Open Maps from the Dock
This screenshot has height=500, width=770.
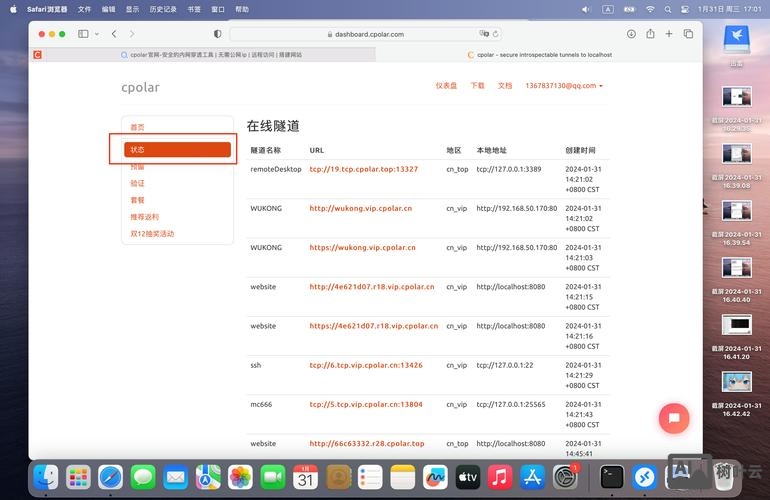click(208, 477)
